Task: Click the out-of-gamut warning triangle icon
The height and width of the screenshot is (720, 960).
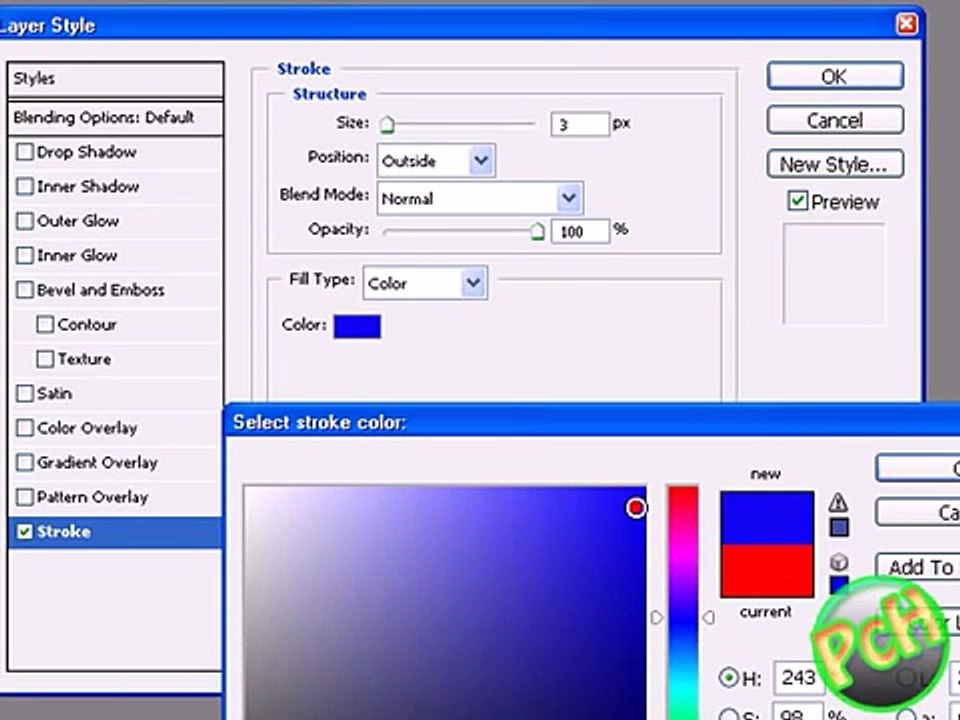Action: [838, 503]
